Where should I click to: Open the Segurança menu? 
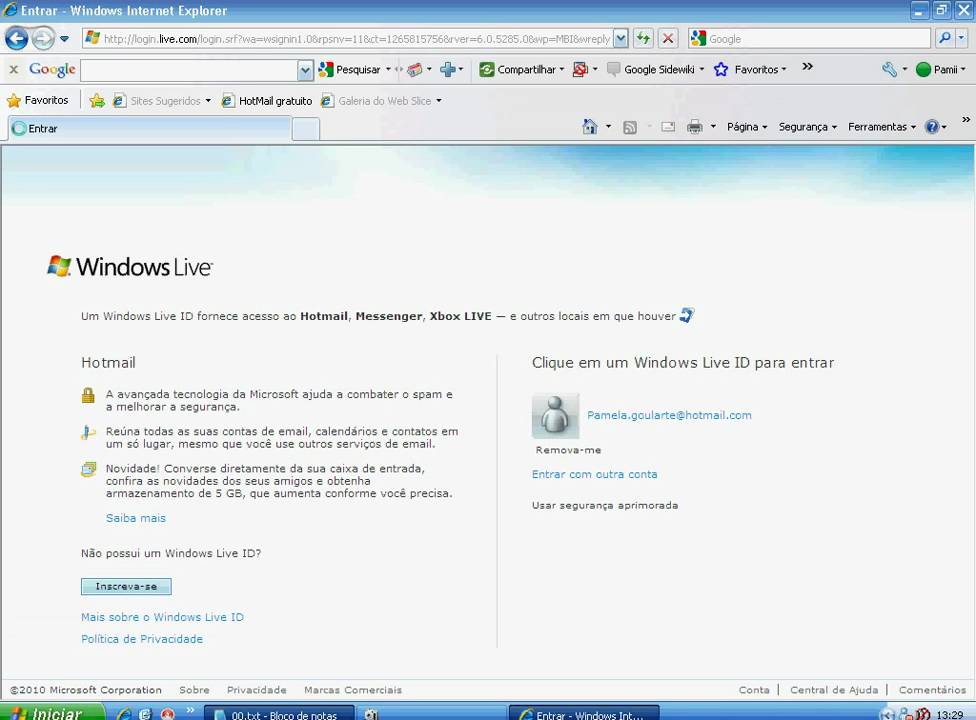[807, 127]
